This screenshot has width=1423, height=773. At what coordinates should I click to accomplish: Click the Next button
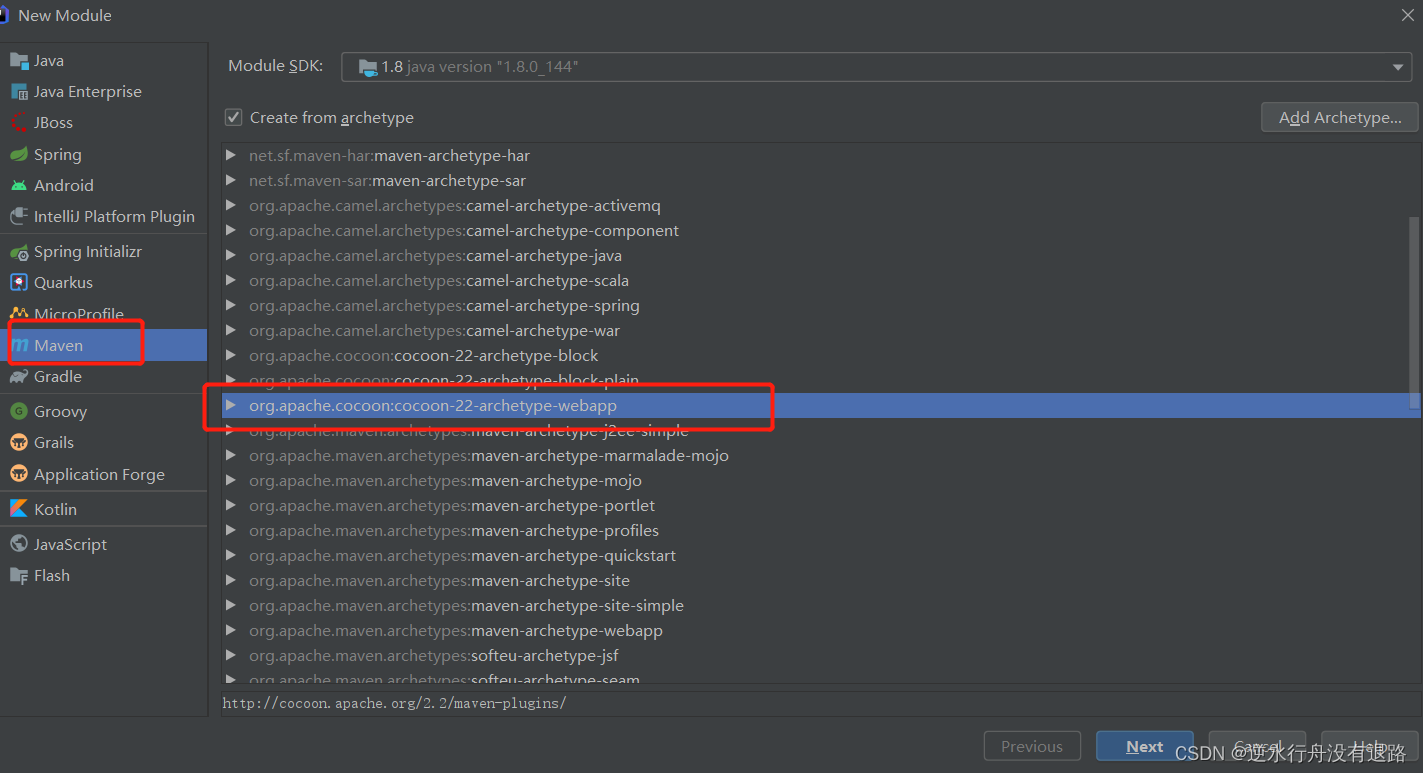pos(1144,746)
